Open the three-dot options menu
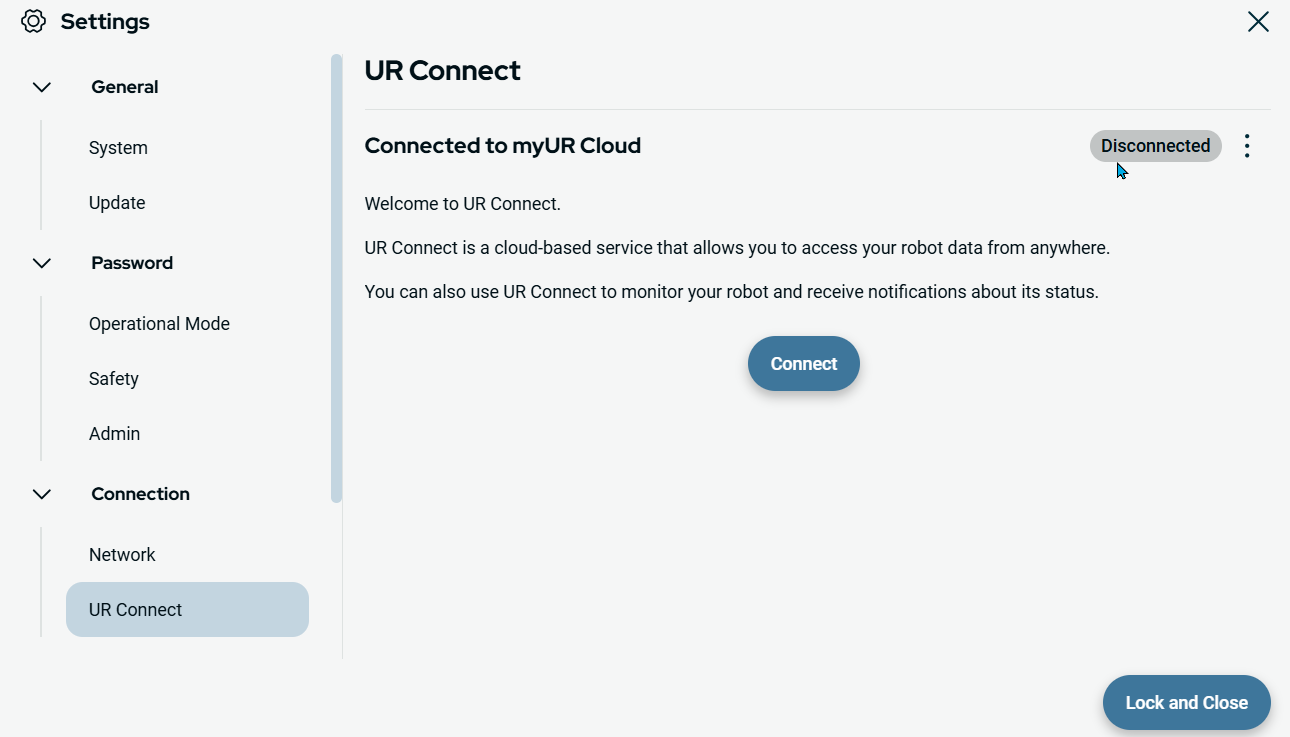This screenshot has height=737, width=1290. pos(1246,146)
